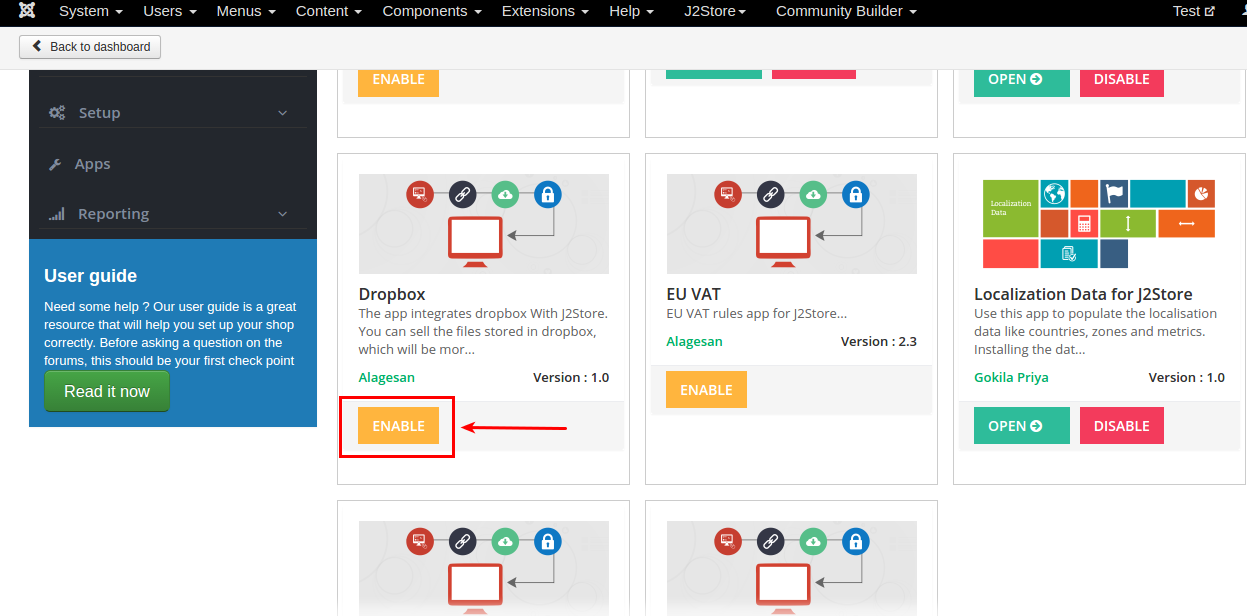
Task: Click the red monitor circle icon in EU VAT thumbnail
Action: [x=727, y=194]
